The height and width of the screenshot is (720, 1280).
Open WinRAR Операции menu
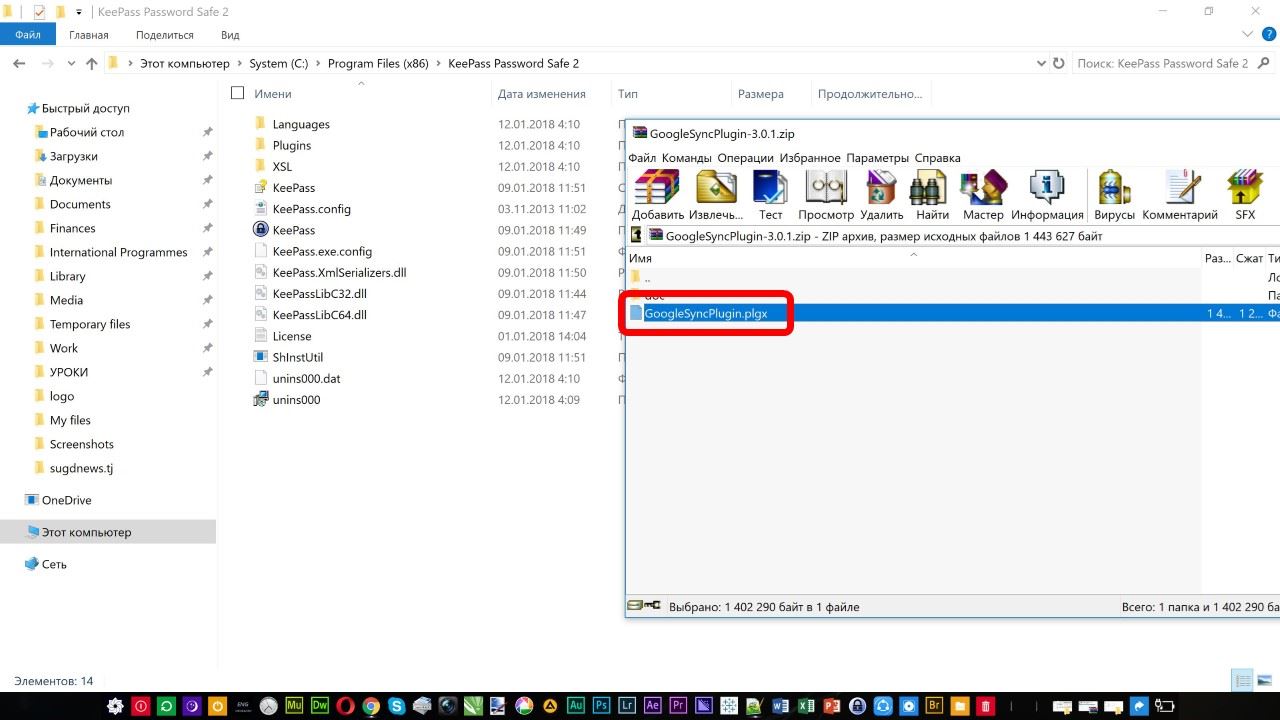[x=745, y=158]
